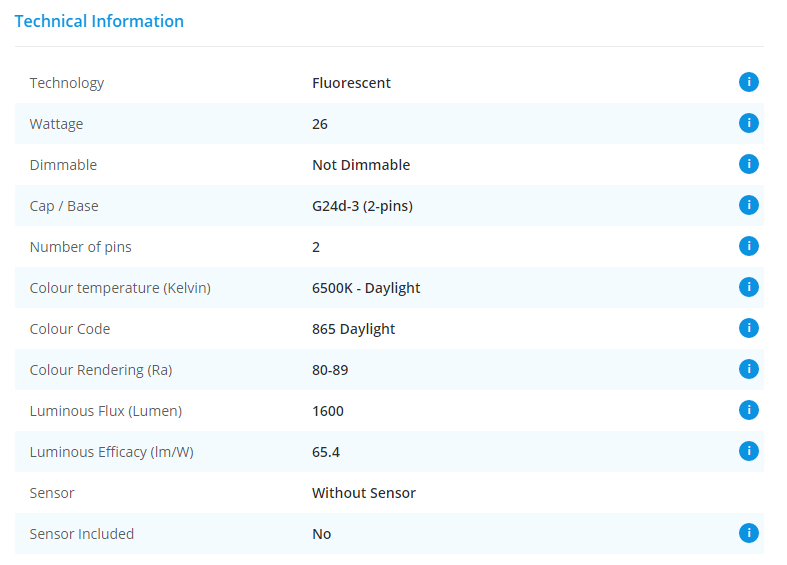The image size is (787, 565).
Task: Select the 865 Daylight colour code
Action: click(353, 329)
